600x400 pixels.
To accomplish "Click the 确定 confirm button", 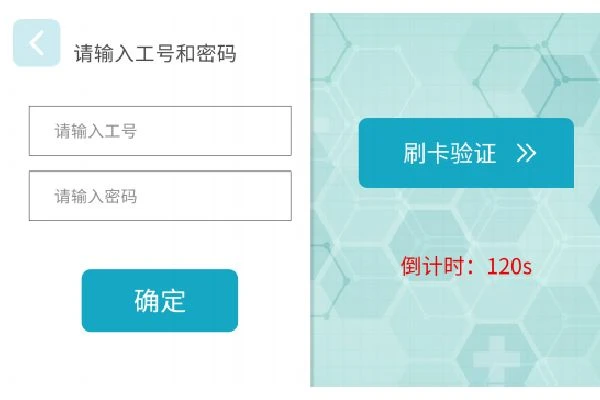I will (x=160, y=300).
